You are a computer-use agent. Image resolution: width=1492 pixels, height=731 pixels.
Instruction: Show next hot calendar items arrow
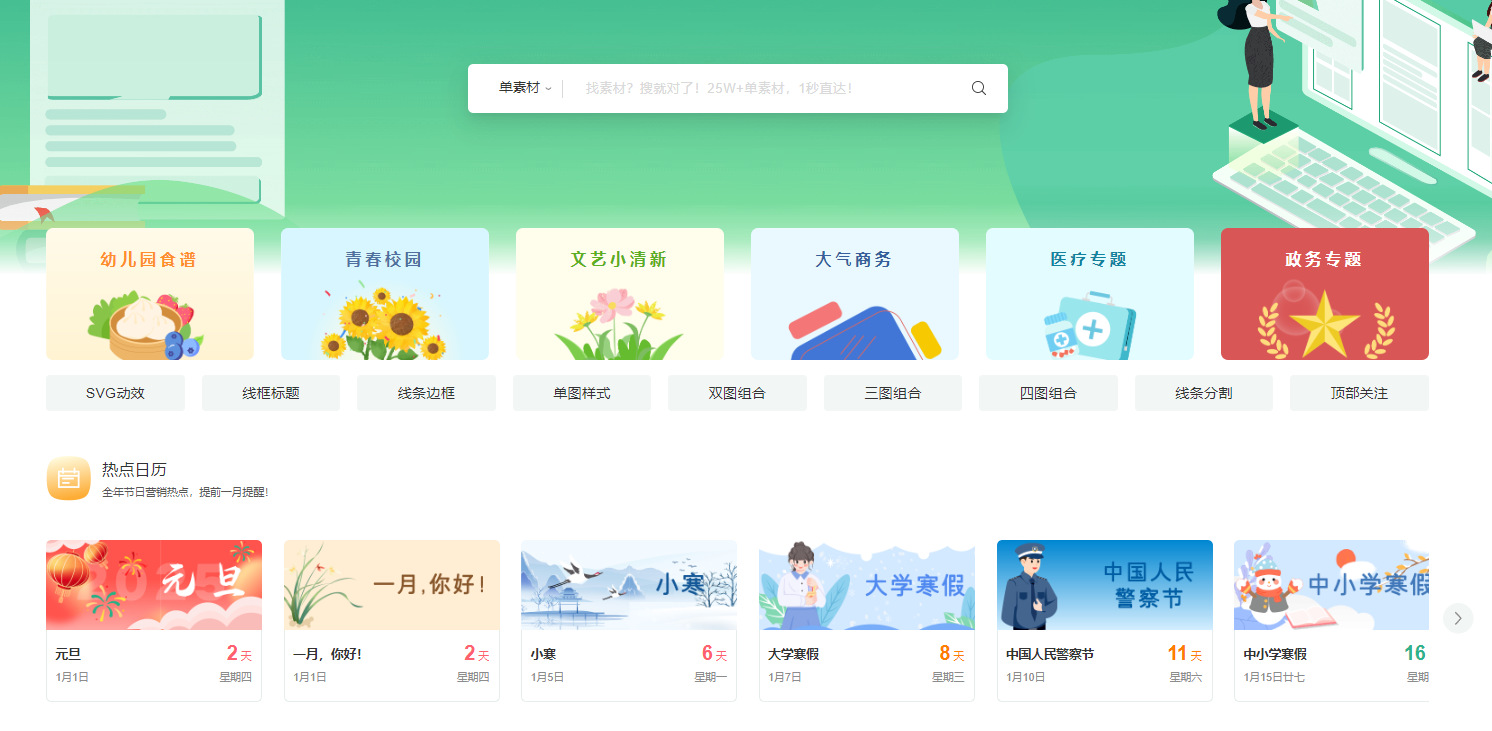click(x=1458, y=618)
